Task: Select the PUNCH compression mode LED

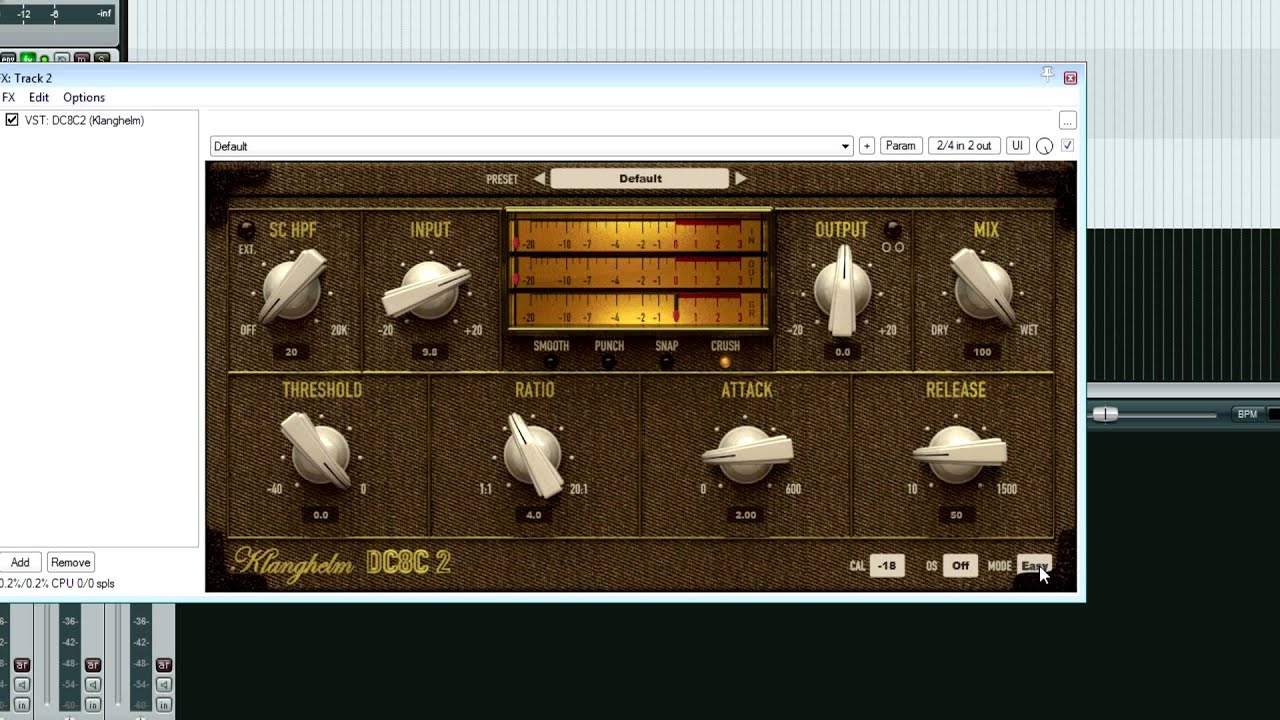Action: click(x=609, y=362)
